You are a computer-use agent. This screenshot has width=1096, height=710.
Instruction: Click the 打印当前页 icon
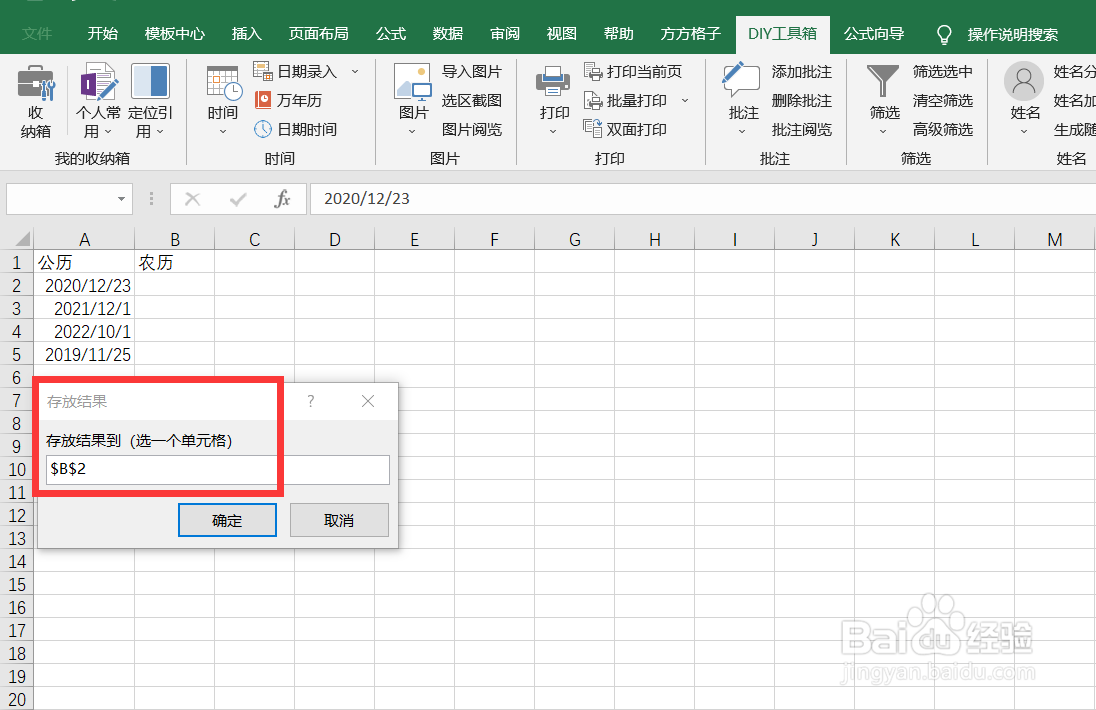click(x=593, y=71)
